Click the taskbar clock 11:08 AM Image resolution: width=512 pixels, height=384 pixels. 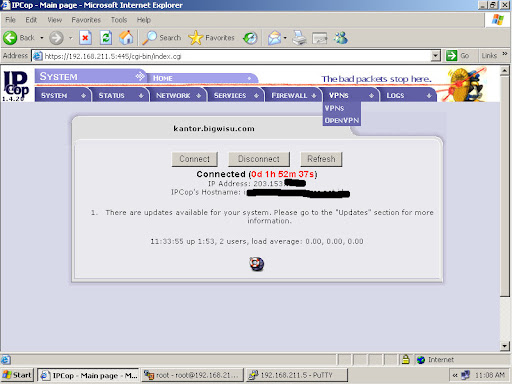pyautogui.click(x=490, y=375)
